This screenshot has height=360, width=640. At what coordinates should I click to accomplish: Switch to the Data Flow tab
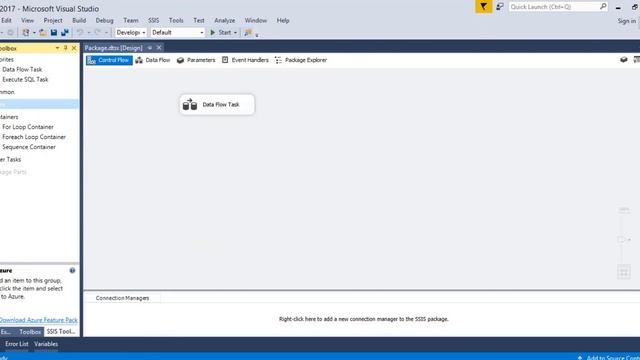153,60
